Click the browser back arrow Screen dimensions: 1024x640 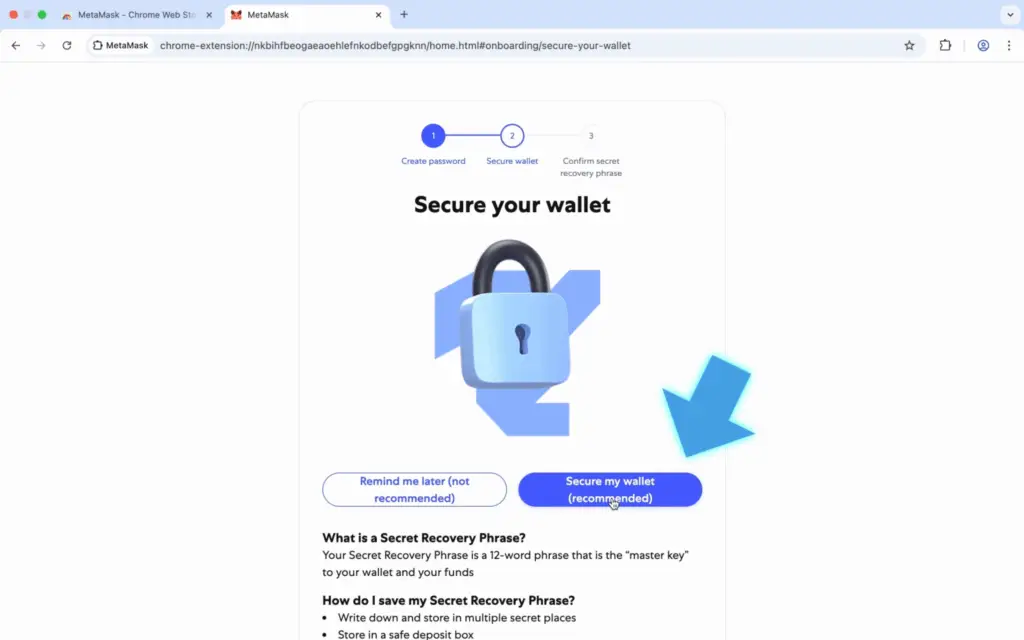pyautogui.click(x=16, y=46)
